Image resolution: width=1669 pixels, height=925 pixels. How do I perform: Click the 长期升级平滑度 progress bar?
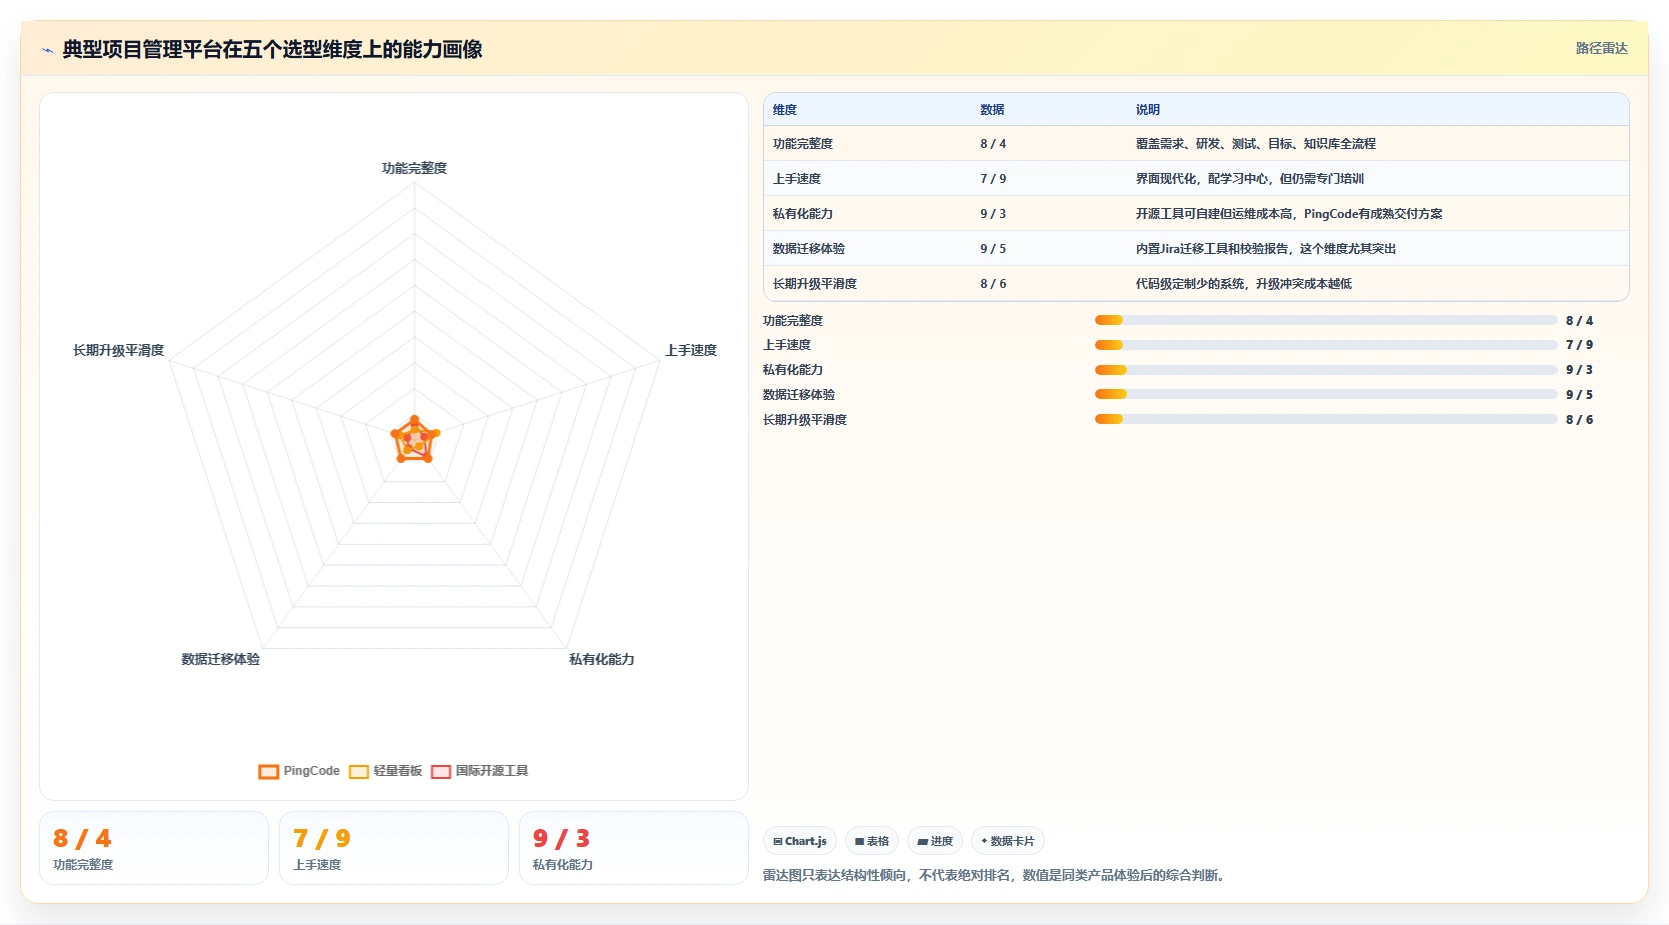[1326, 420]
